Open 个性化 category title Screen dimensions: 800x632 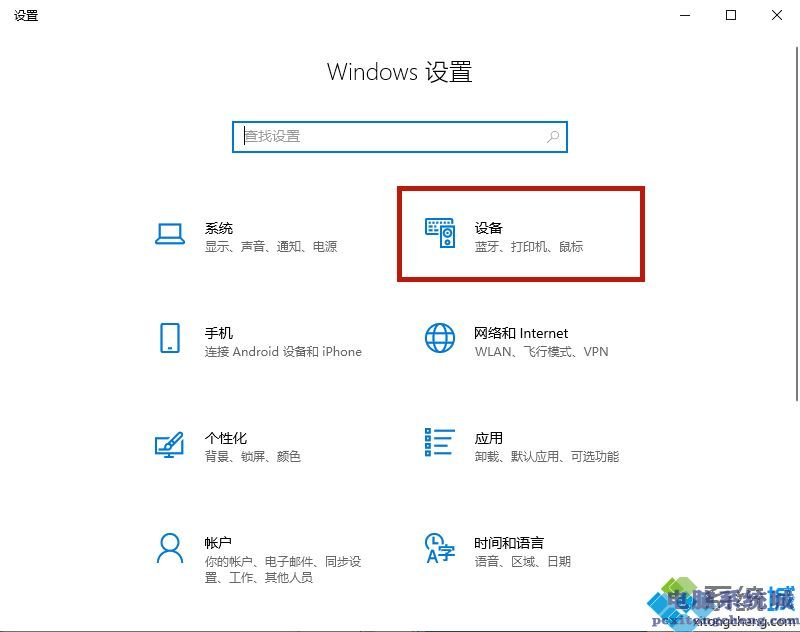click(x=226, y=438)
